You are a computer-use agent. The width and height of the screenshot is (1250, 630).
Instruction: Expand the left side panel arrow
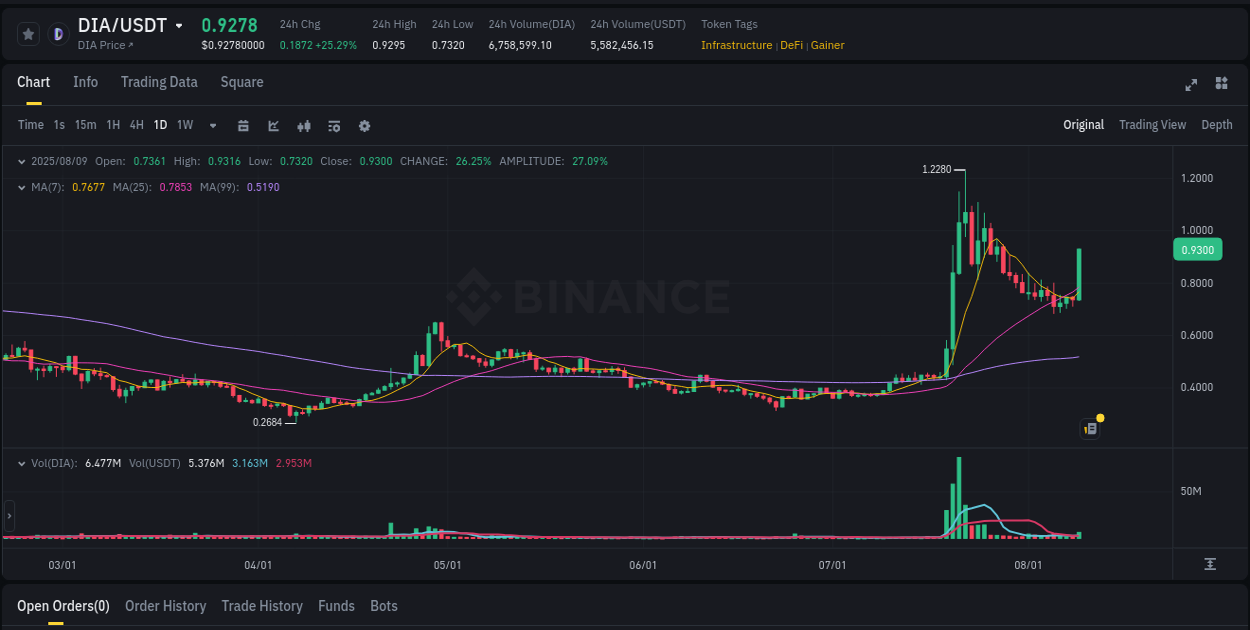click(8, 515)
